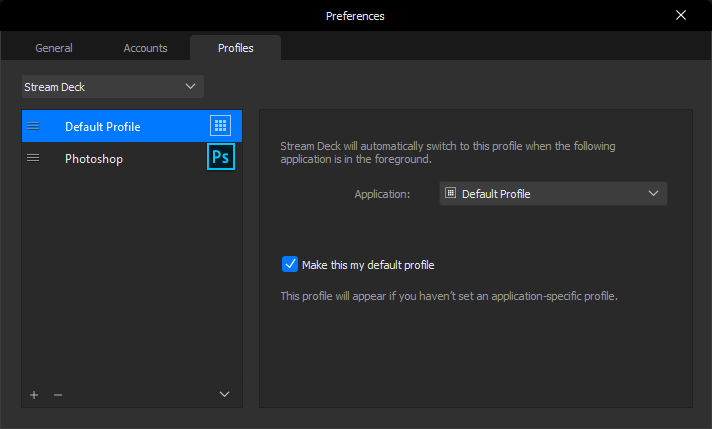Switch to the General tab
Image resolution: width=712 pixels, height=429 pixels.
[53, 48]
